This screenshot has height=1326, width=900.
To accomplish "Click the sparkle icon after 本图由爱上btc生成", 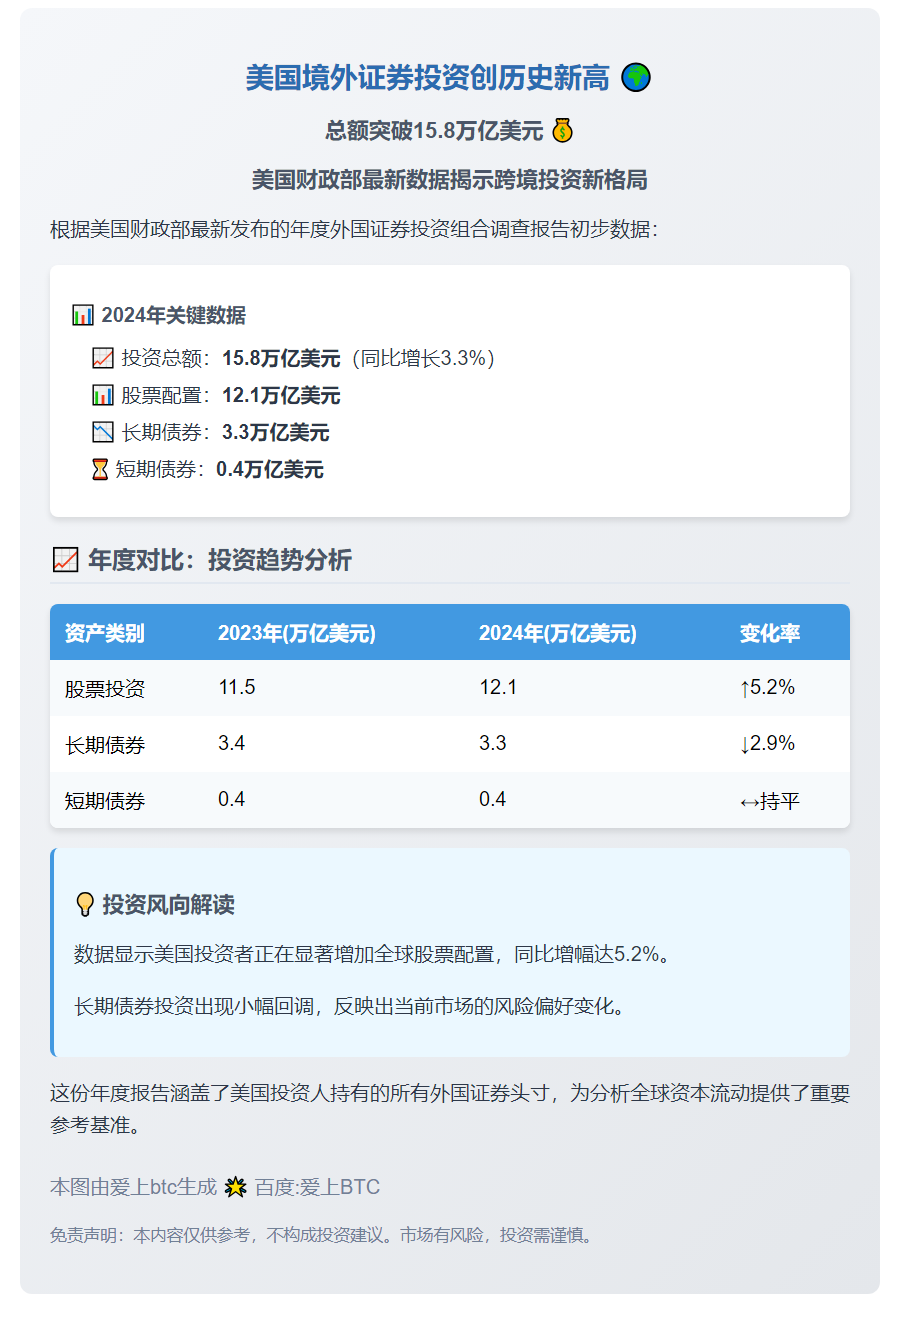I will coord(236,1187).
